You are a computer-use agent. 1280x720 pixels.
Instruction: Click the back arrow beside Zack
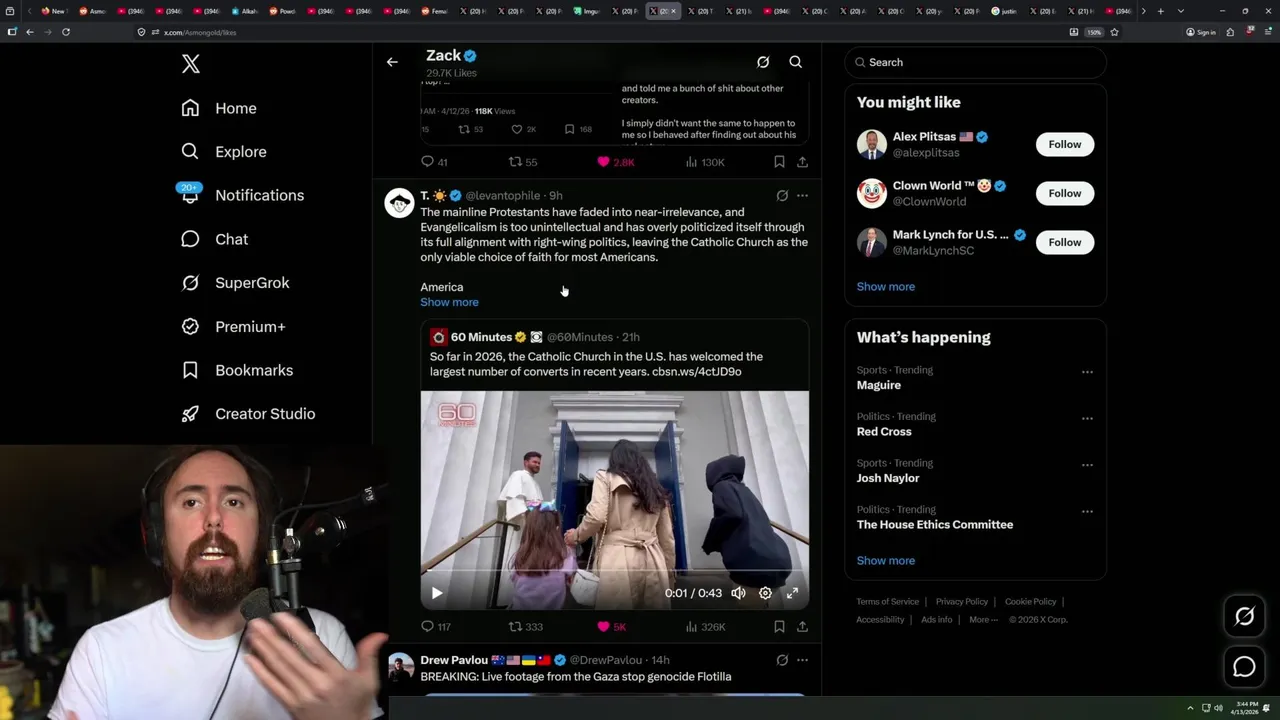(x=392, y=62)
